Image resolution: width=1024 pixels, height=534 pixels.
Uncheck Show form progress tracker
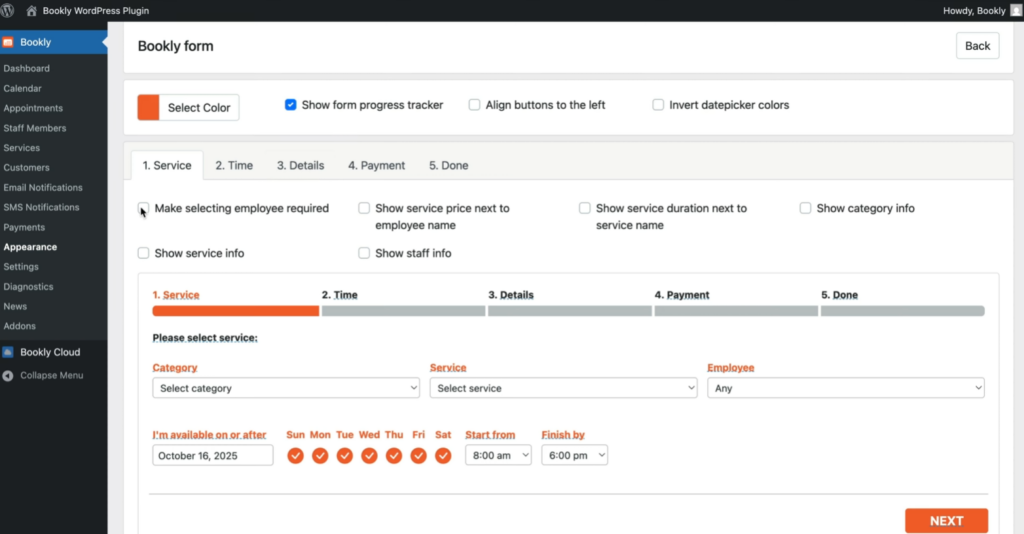click(291, 105)
